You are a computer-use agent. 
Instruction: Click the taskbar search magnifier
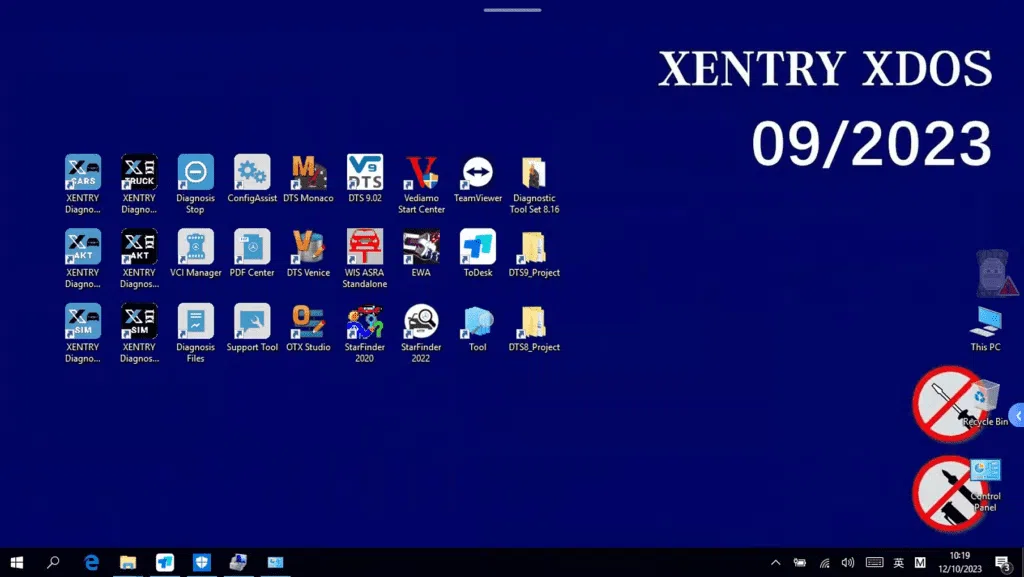click(x=54, y=563)
